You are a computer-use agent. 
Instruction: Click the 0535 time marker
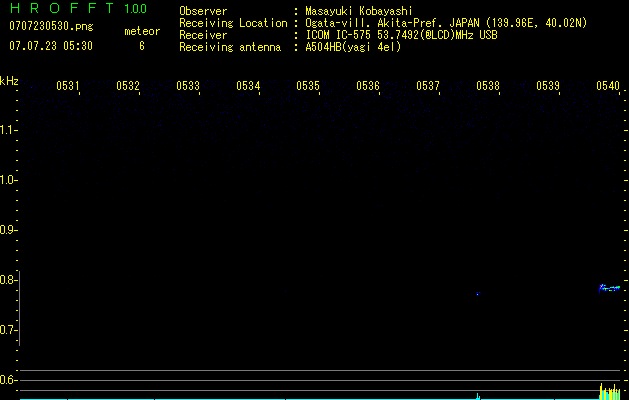(308, 86)
